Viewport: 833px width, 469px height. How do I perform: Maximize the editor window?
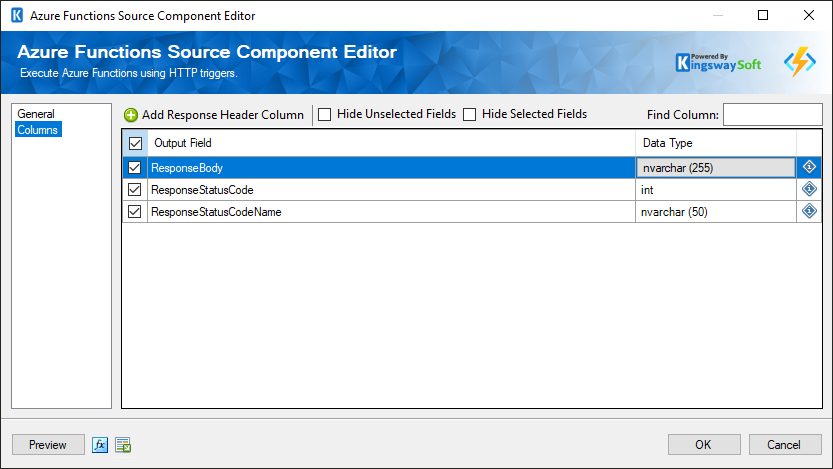[763, 15]
